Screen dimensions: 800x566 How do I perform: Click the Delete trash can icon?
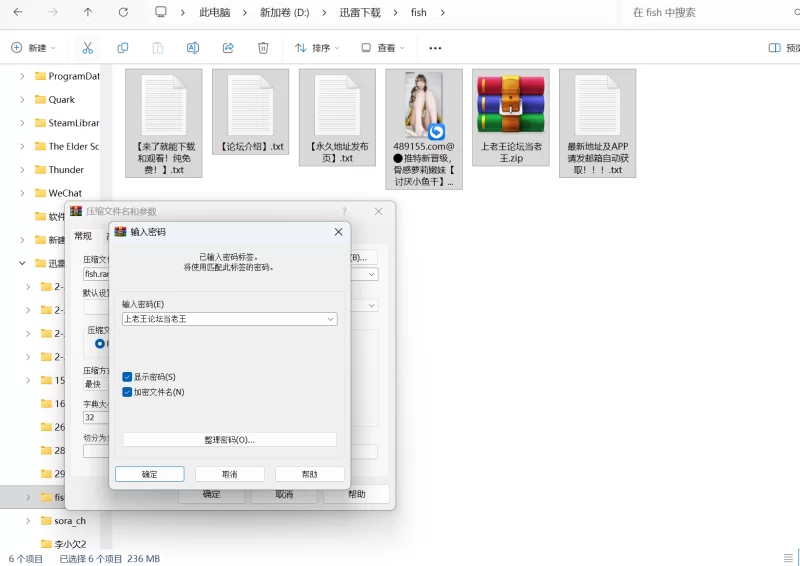click(262, 48)
